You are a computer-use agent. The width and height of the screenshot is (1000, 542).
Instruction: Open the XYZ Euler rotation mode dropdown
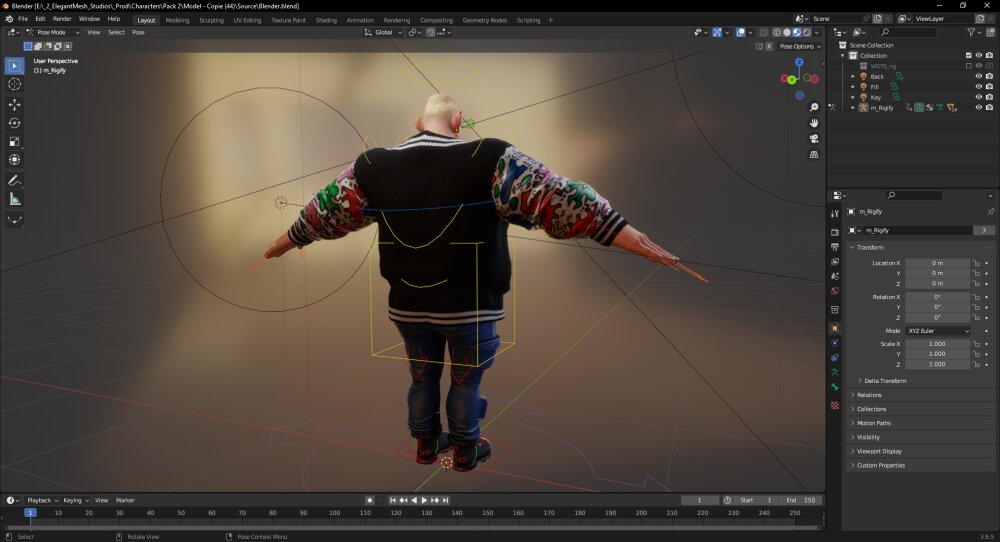pos(938,331)
